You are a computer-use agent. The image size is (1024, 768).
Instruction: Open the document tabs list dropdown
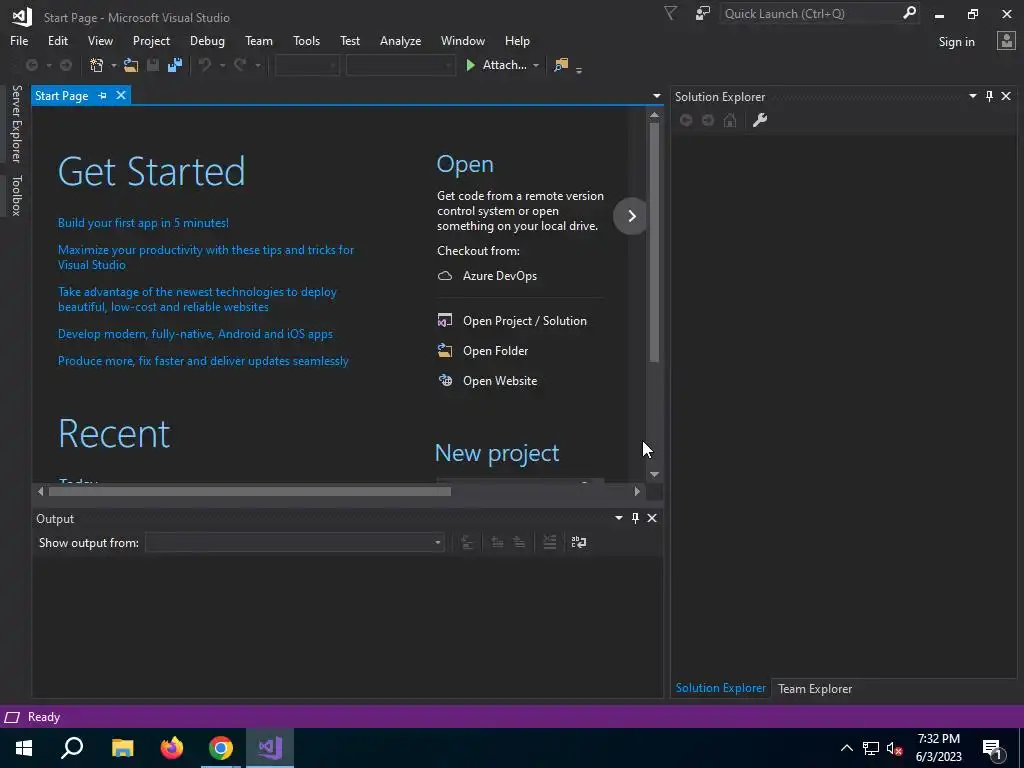click(656, 96)
